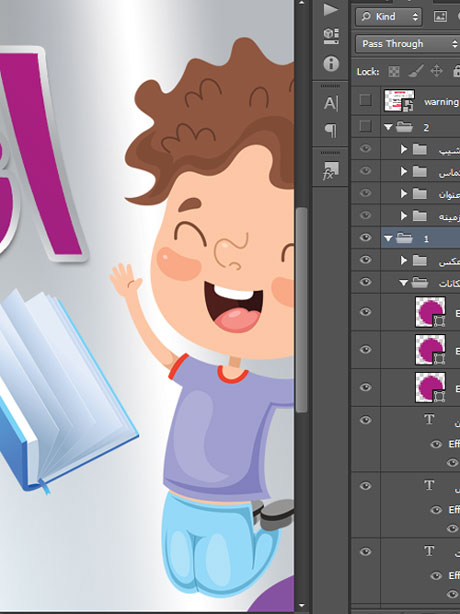This screenshot has width=460, height=614.
Task: Toggle Effects visibility on second text layer
Action: pos(436,510)
